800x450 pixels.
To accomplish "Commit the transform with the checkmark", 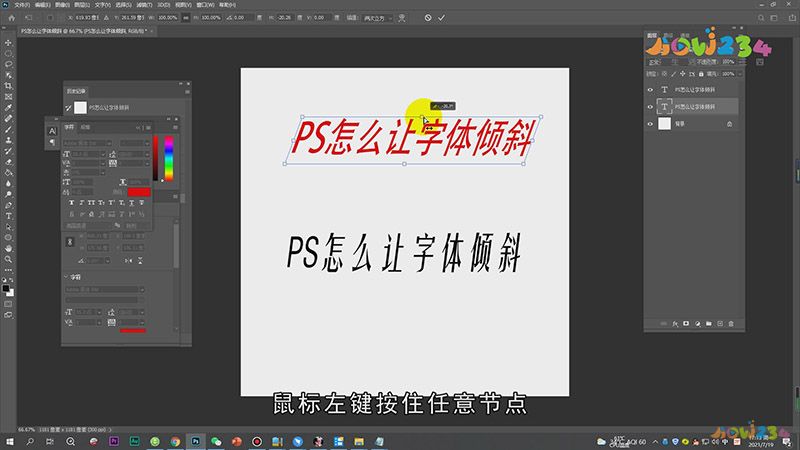I will pos(441,18).
